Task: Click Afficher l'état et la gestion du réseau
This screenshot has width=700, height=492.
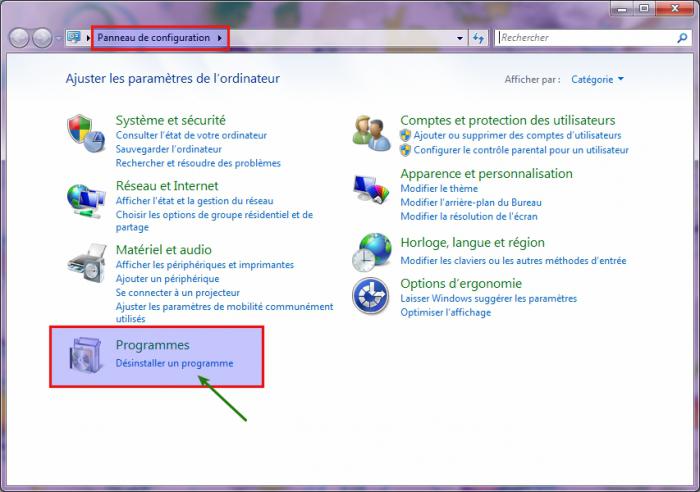Action: click(194, 201)
